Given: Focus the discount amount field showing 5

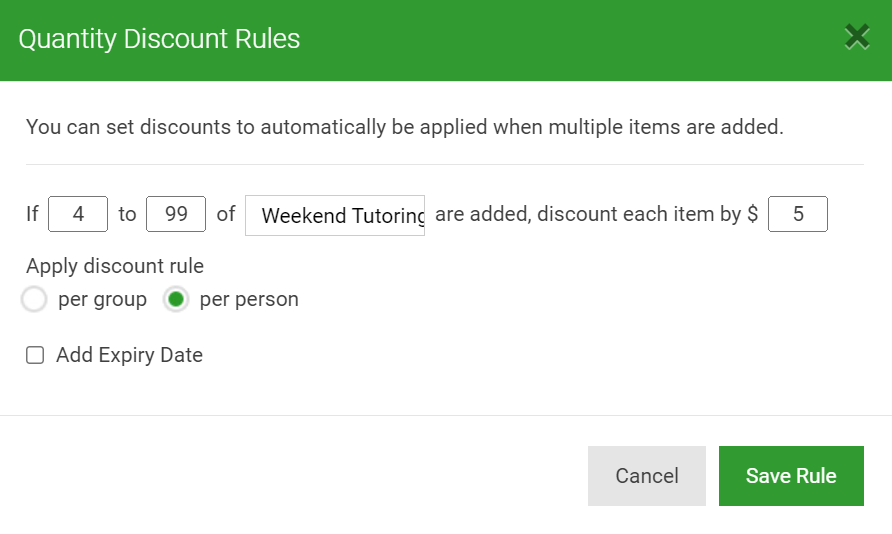Looking at the screenshot, I should 798,214.
